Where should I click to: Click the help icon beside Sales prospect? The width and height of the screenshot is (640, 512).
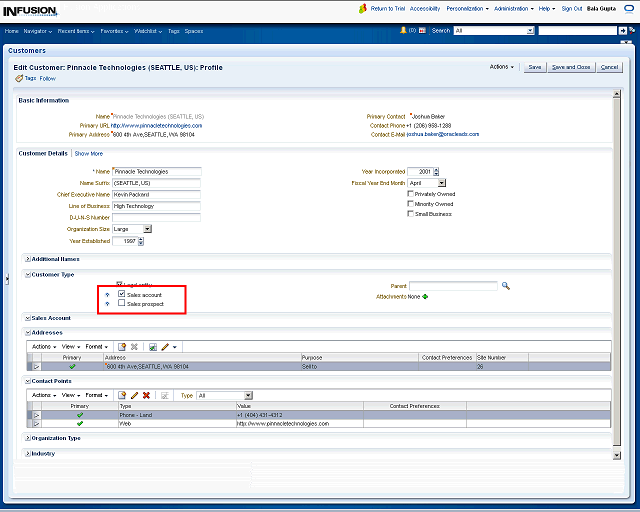pyautogui.click(x=107, y=304)
